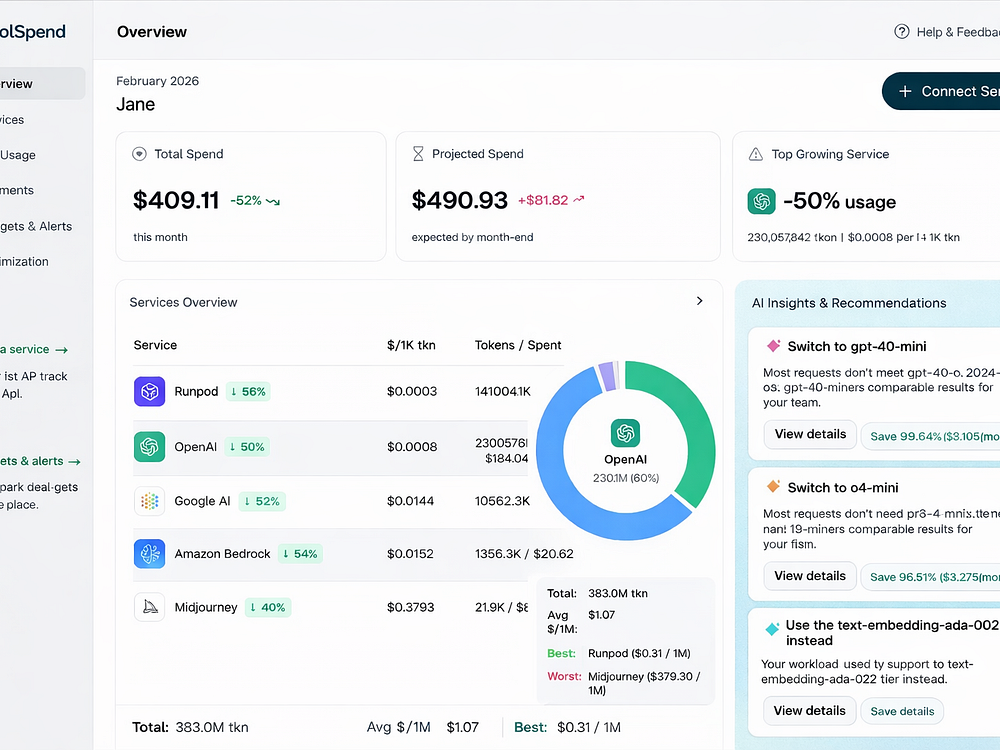Image resolution: width=1000 pixels, height=750 pixels.
Task: Follow the 'ets & alerts' arrow link in sidebar
Action: [40, 461]
